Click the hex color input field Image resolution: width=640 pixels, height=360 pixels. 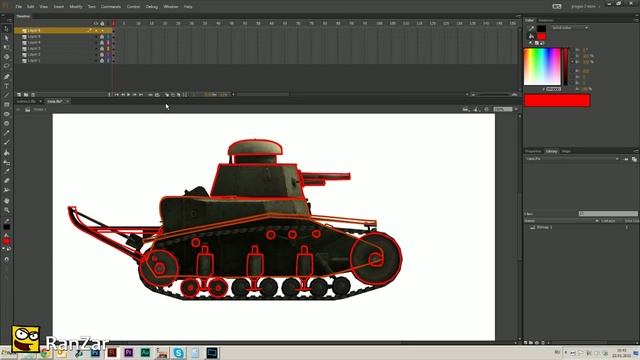[x=553, y=89]
